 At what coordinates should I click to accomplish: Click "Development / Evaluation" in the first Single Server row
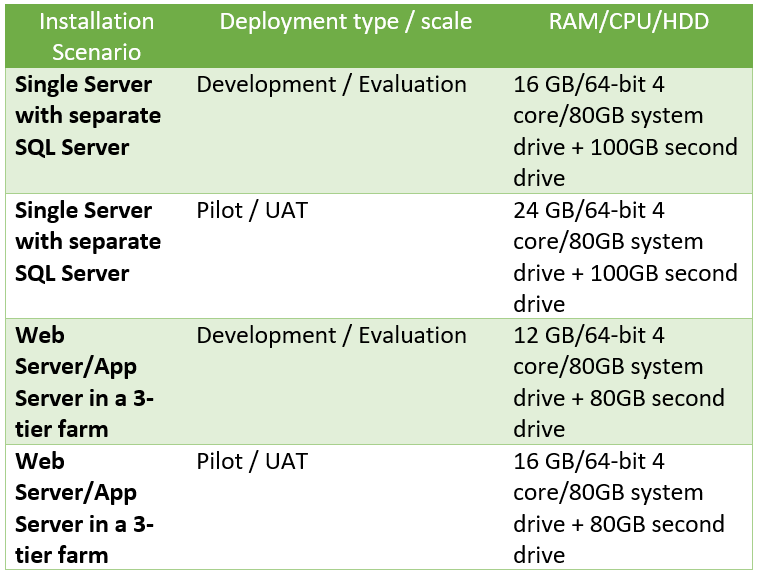tap(331, 84)
